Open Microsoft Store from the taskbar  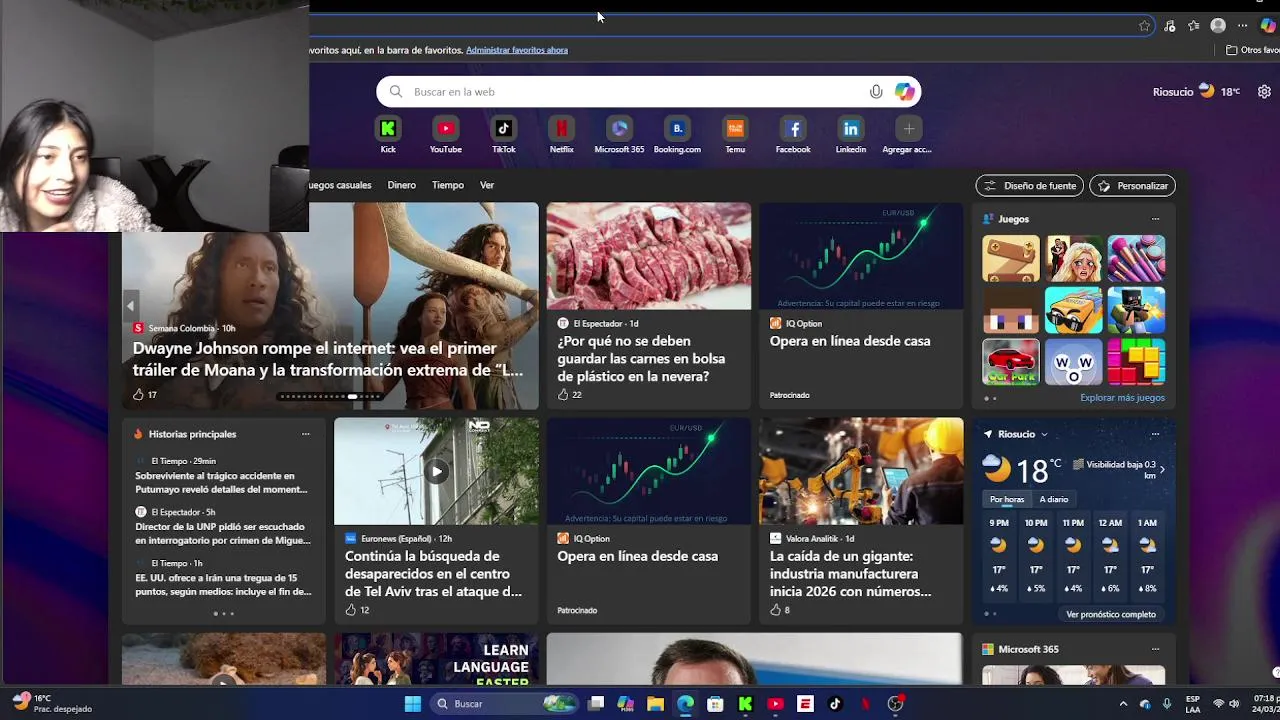[715, 704]
